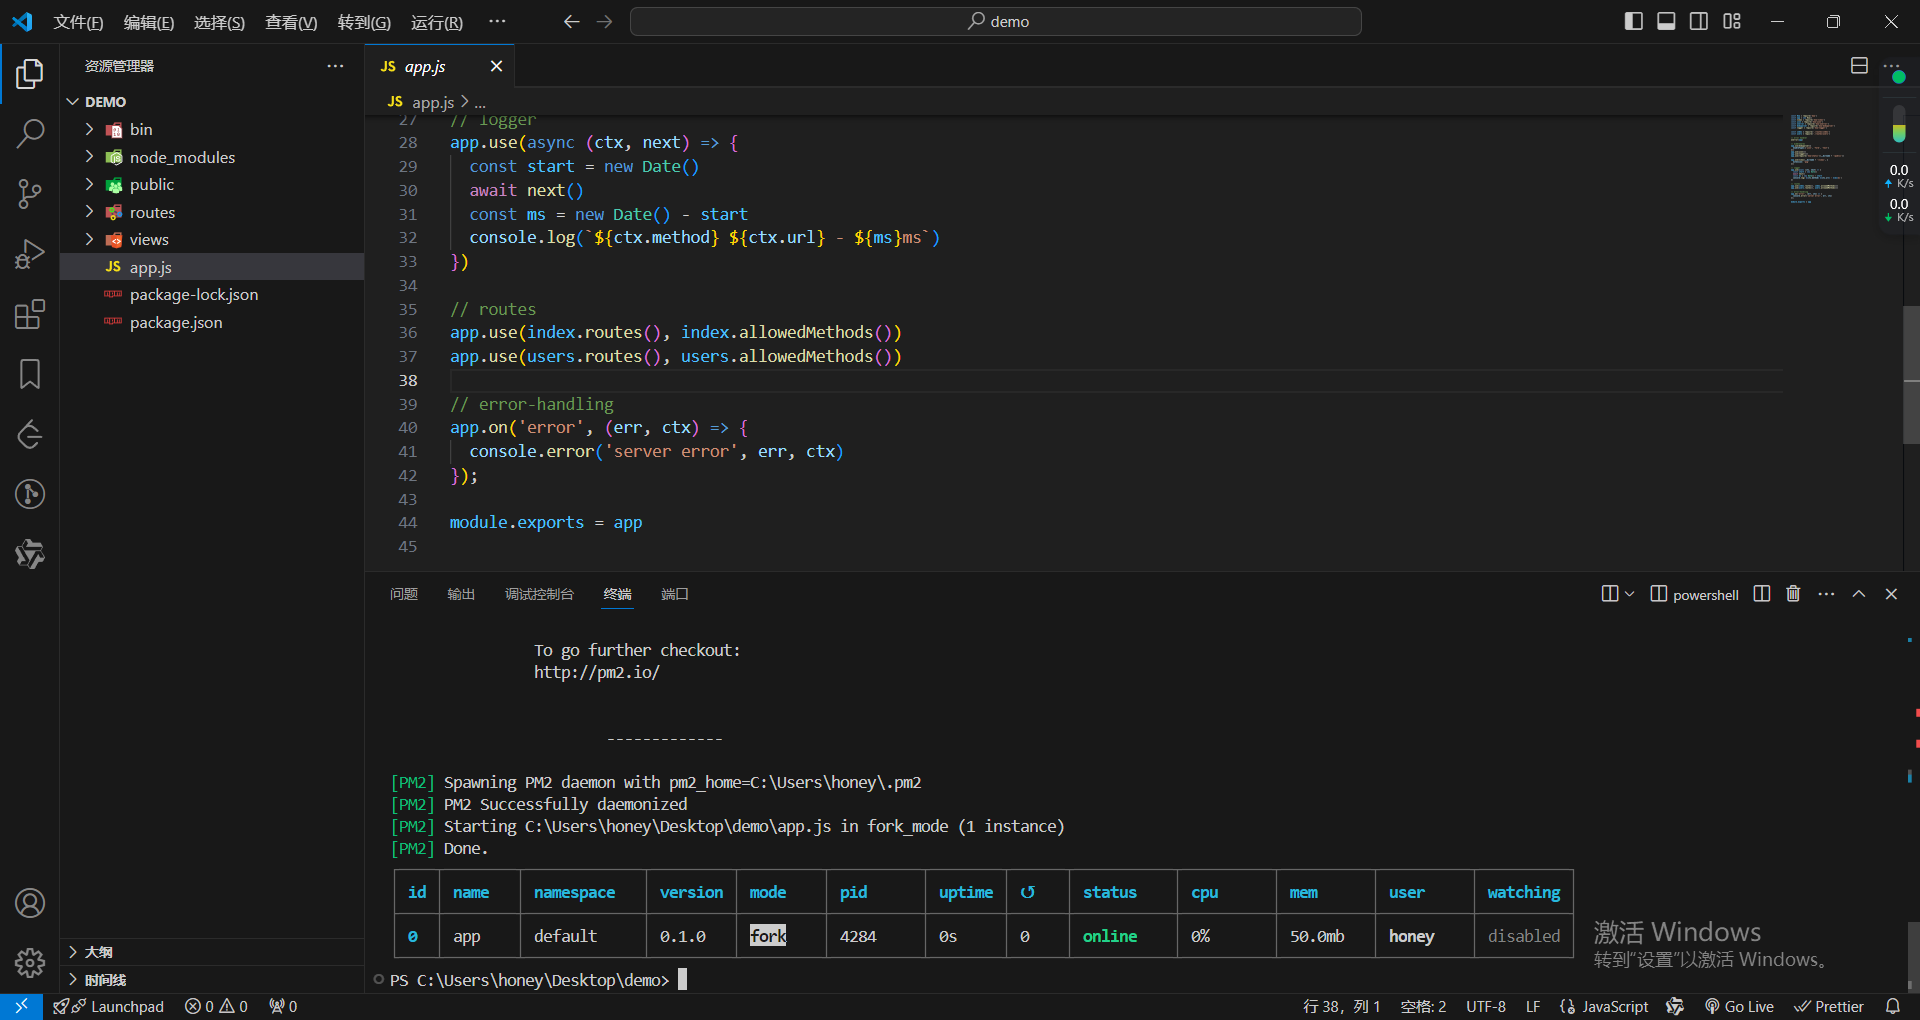Split the powershell terminal
The image size is (1920, 1020).
coord(1761,593)
